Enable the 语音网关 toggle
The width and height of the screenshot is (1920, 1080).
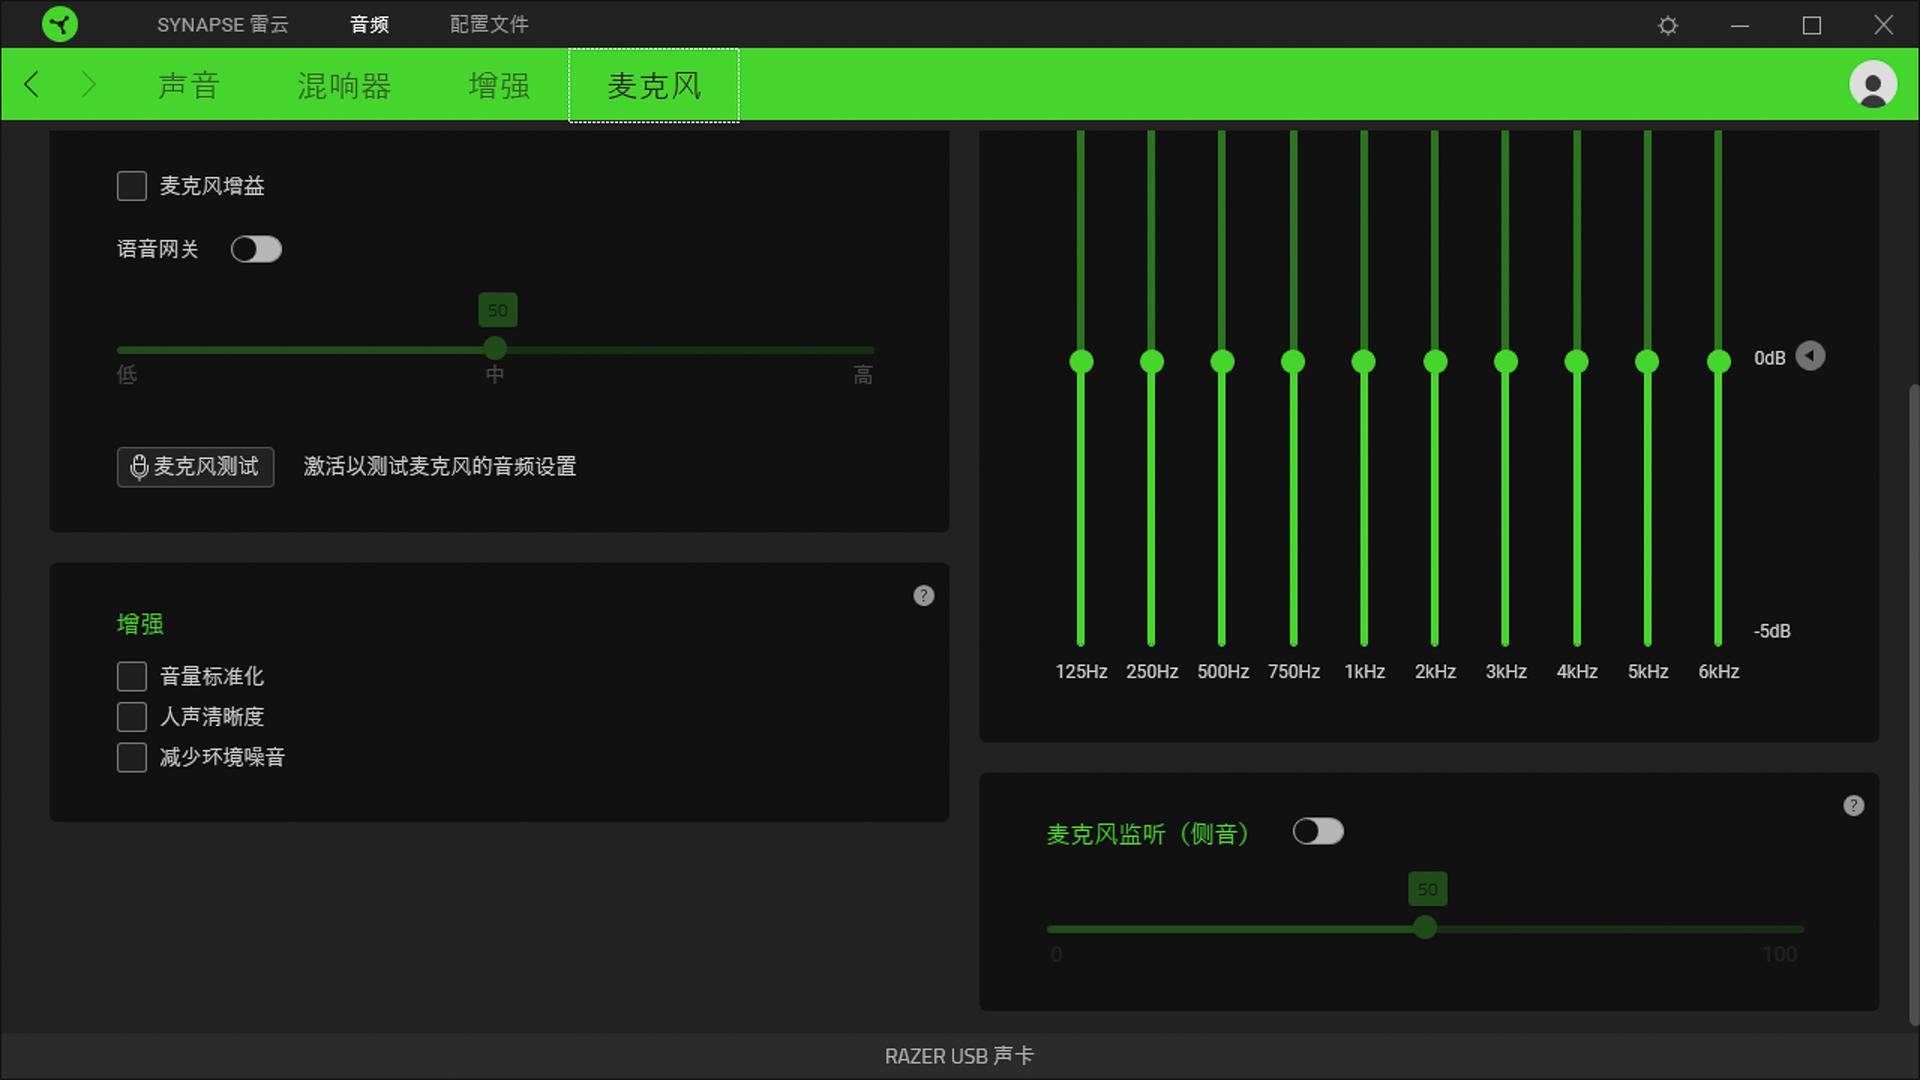tap(256, 249)
